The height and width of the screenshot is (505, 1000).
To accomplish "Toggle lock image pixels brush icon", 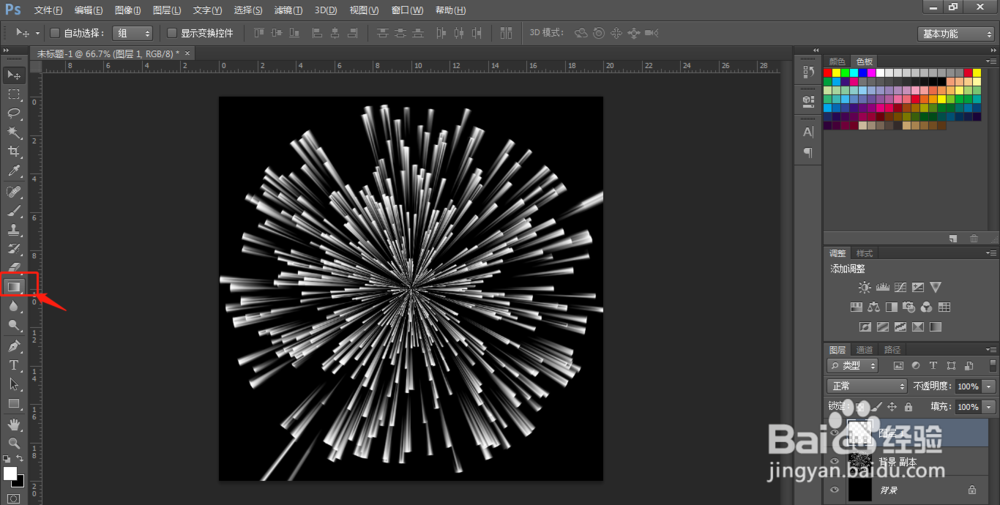I will (877, 406).
